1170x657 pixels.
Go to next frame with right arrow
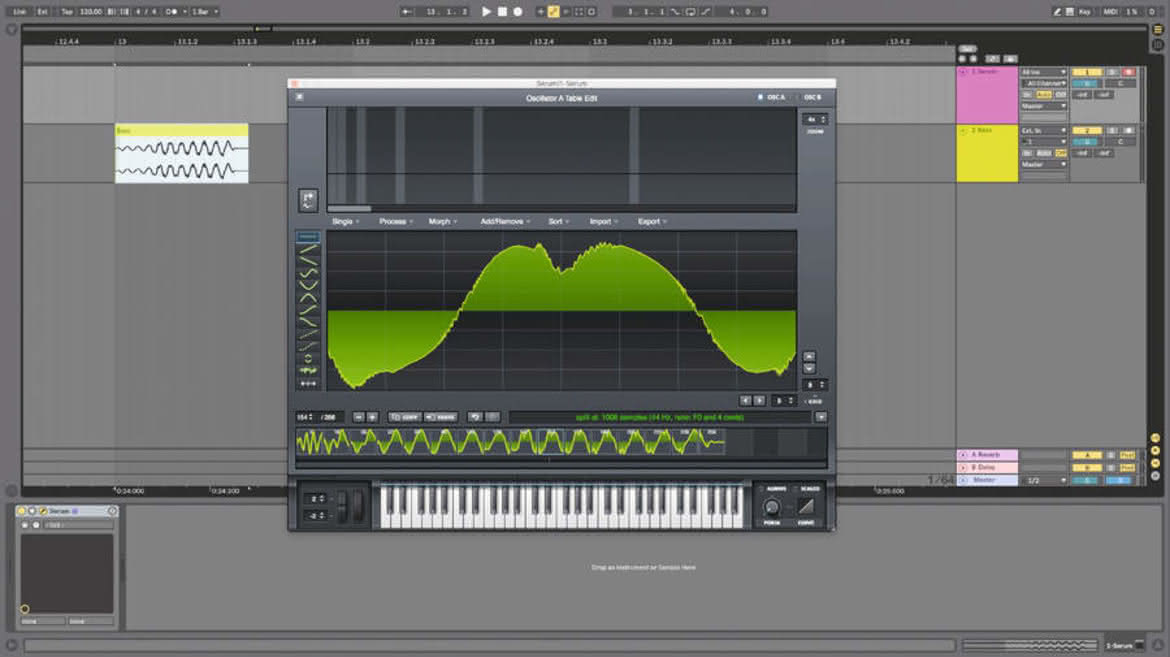pyautogui.click(x=759, y=401)
